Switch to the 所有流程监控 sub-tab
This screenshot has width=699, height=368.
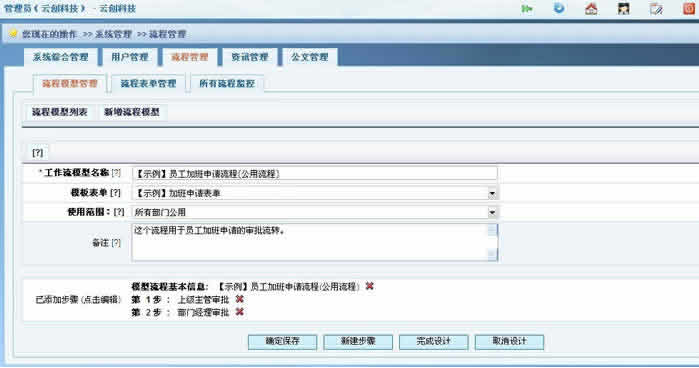point(227,83)
